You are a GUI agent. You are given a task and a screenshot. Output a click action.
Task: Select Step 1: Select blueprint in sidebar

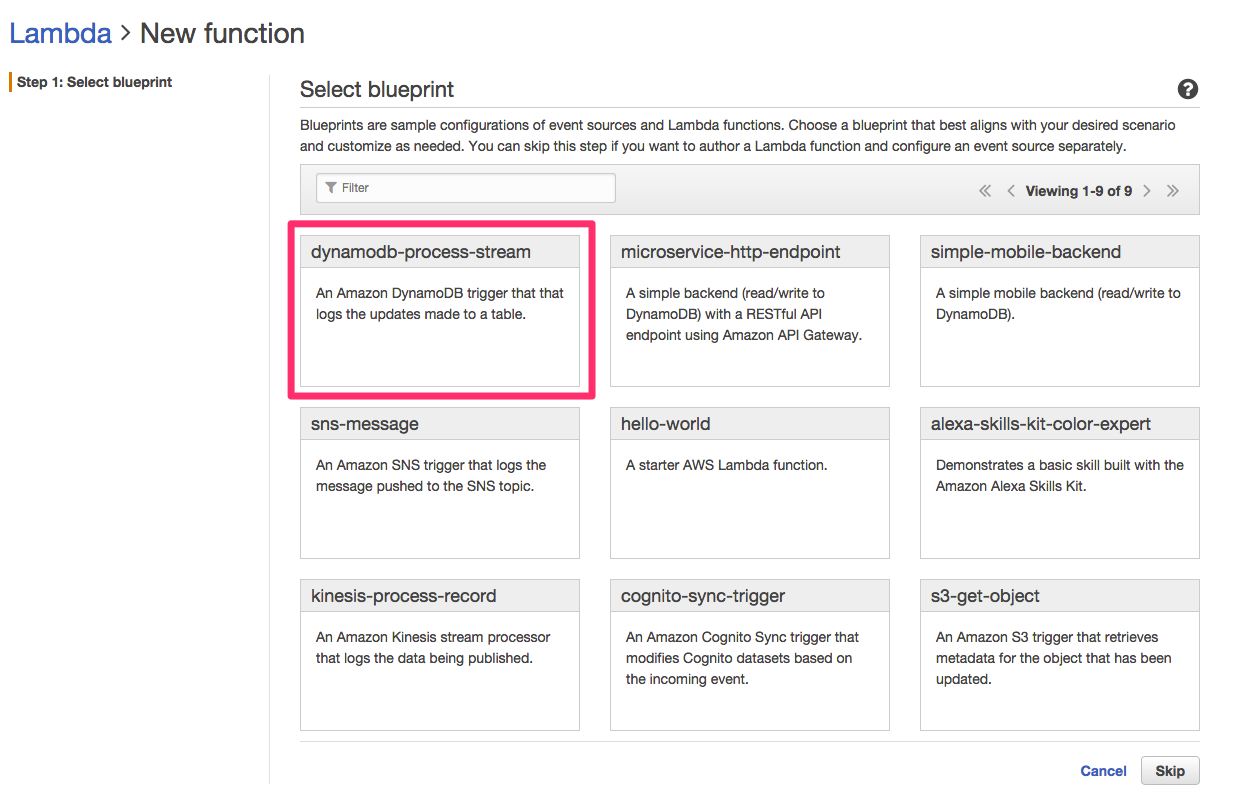coord(93,82)
